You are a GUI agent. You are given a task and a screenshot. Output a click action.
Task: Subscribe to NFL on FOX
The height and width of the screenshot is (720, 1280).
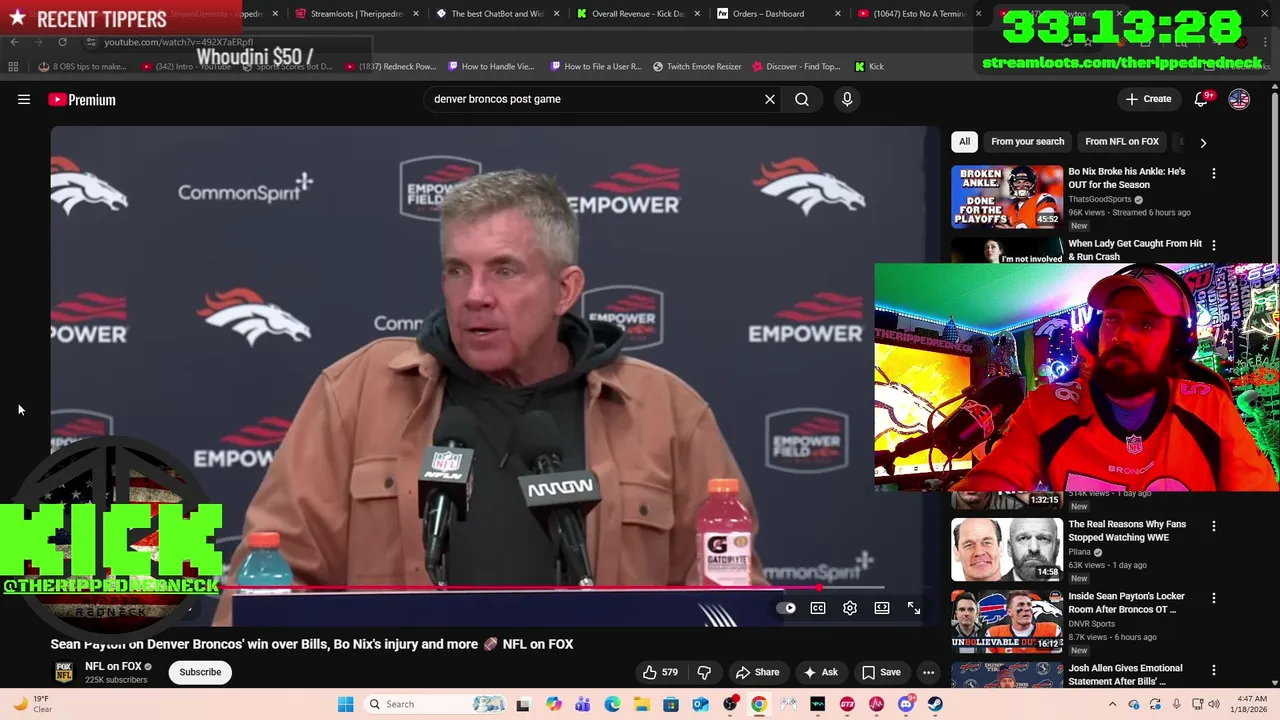200,672
